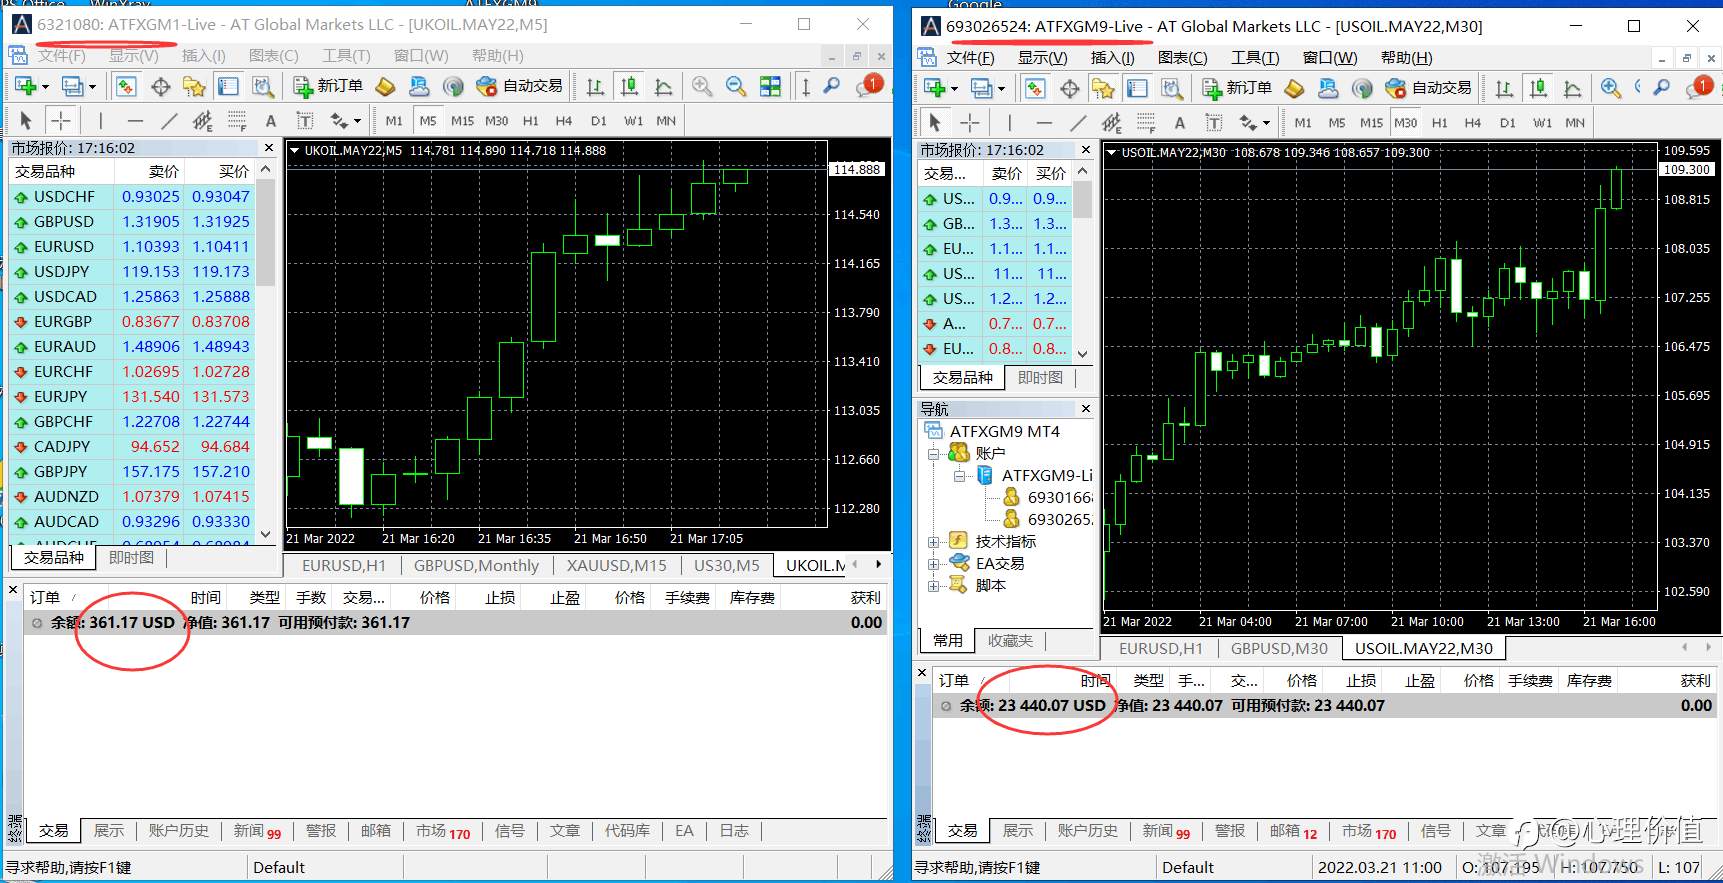Pick the text label tool 'A' in right window
Screen dimensions: 1723x883
pos(1179,123)
